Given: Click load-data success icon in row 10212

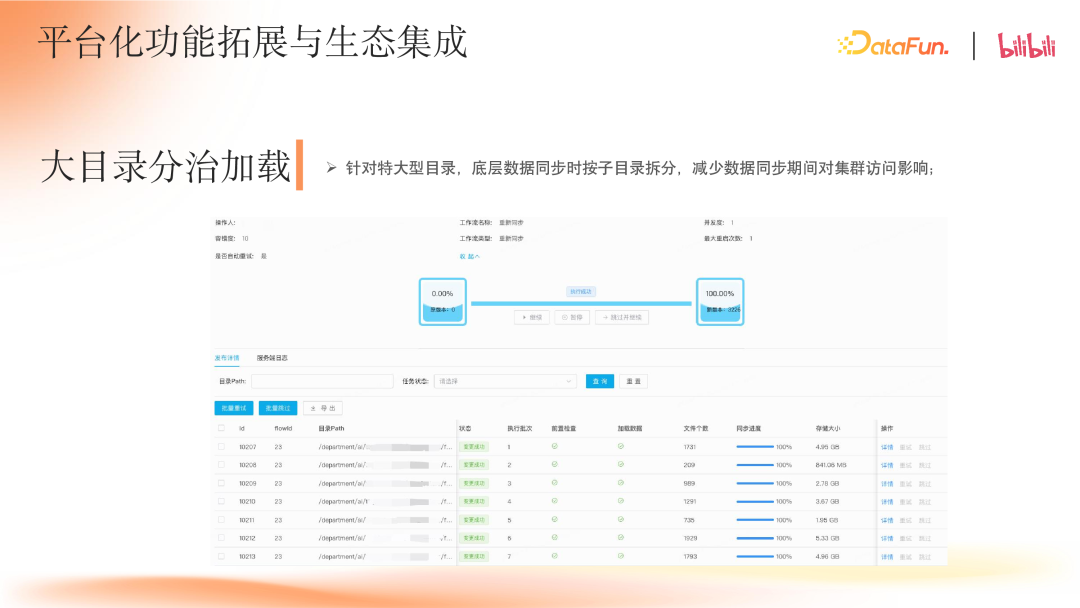Looking at the screenshot, I should tap(621, 537).
